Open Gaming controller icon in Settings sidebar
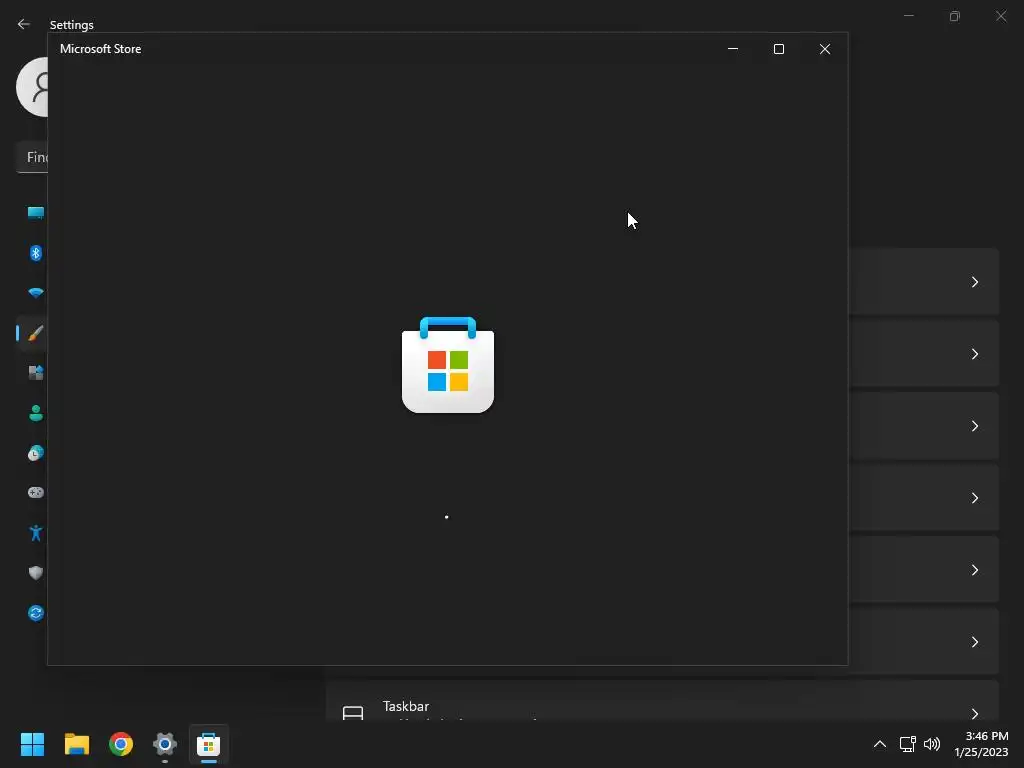 coord(36,492)
